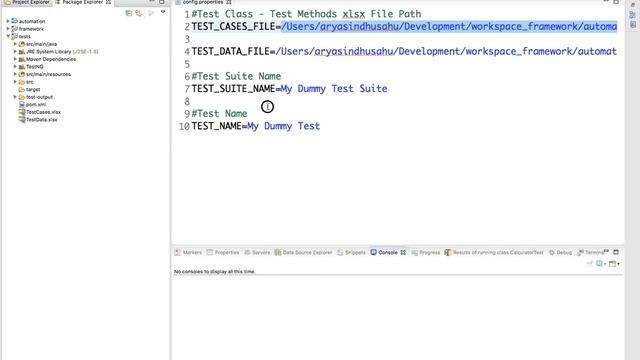The image size is (640, 360).
Task: Select the config.properties editor tab
Action: [202, 2]
